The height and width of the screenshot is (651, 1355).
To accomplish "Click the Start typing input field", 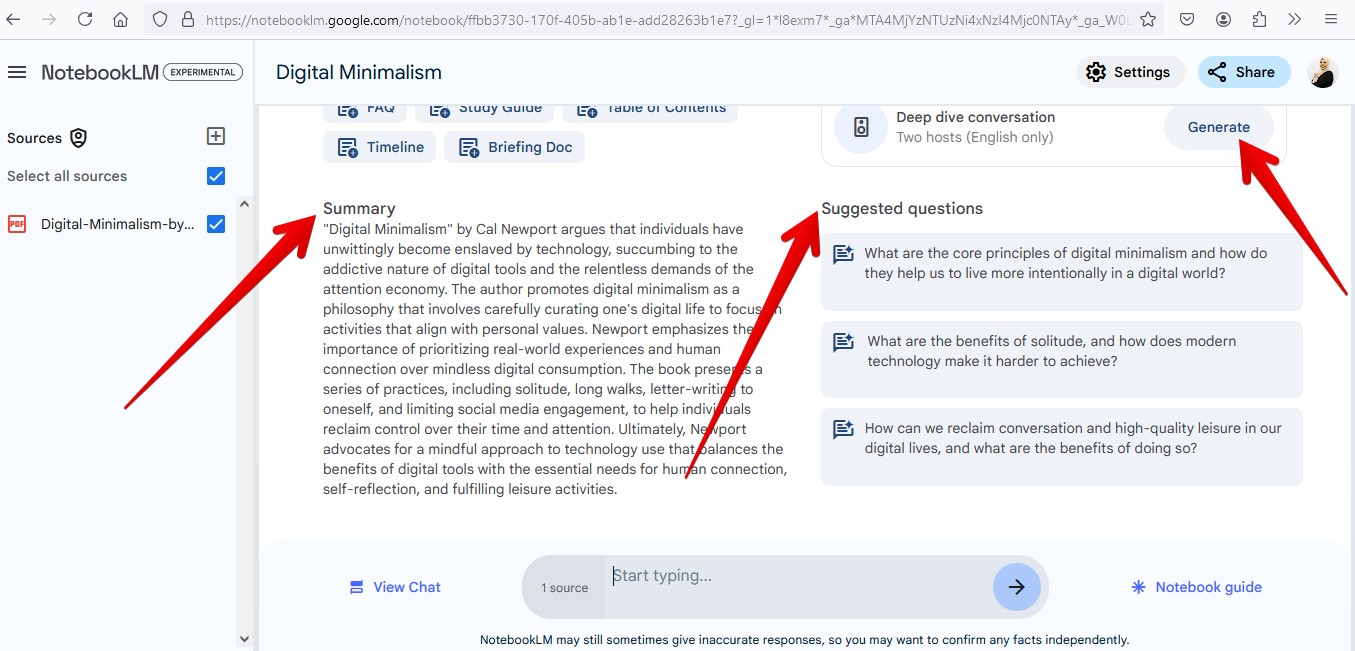I will [795, 577].
